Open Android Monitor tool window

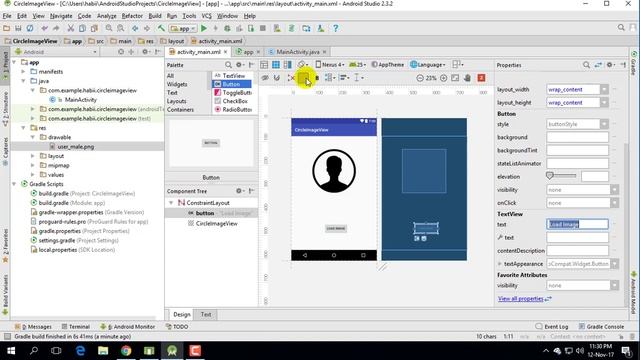coord(128,327)
